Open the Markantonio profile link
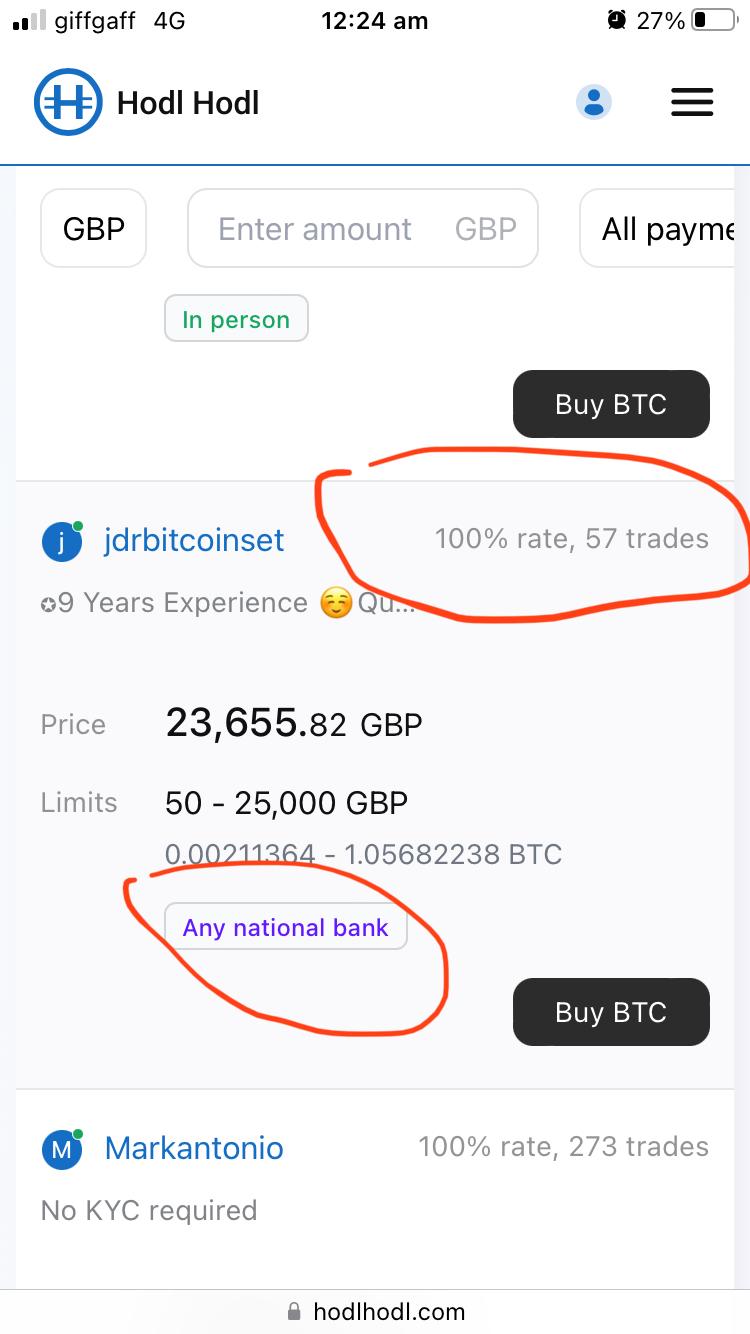The image size is (750, 1334). pos(194,1148)
